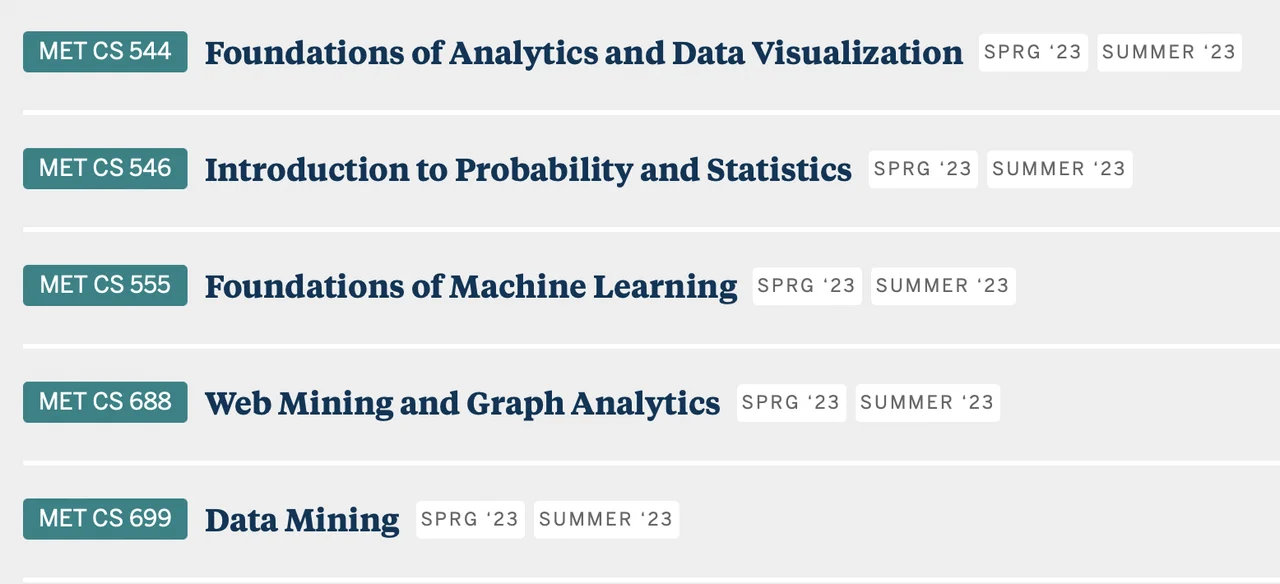
Task: Select SPRG '23 tag for Web Mining
Action: tap(791, 403)
